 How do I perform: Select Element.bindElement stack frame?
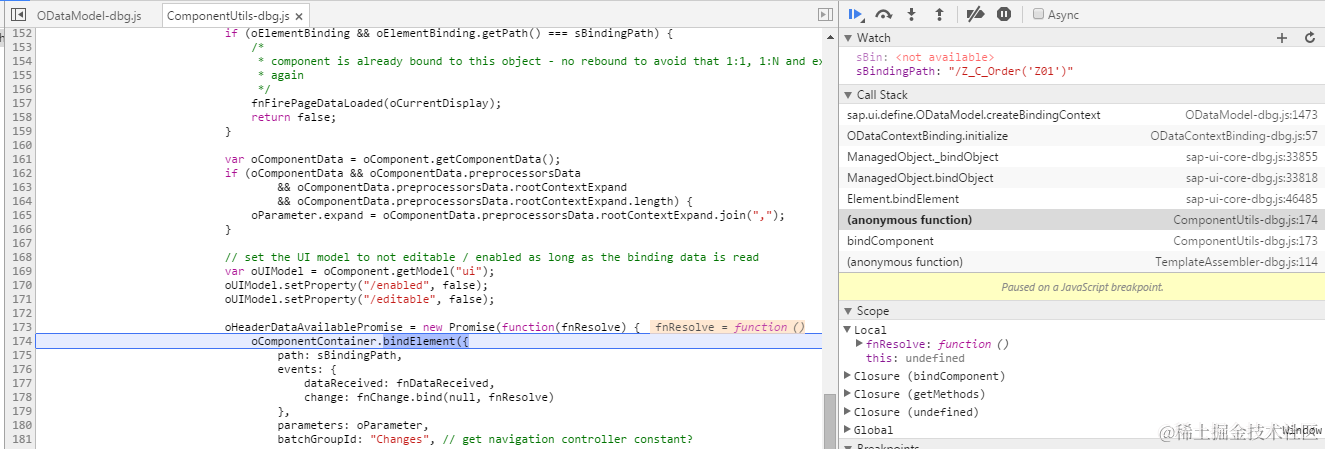pyautogui.click(x=1082, y=199)
